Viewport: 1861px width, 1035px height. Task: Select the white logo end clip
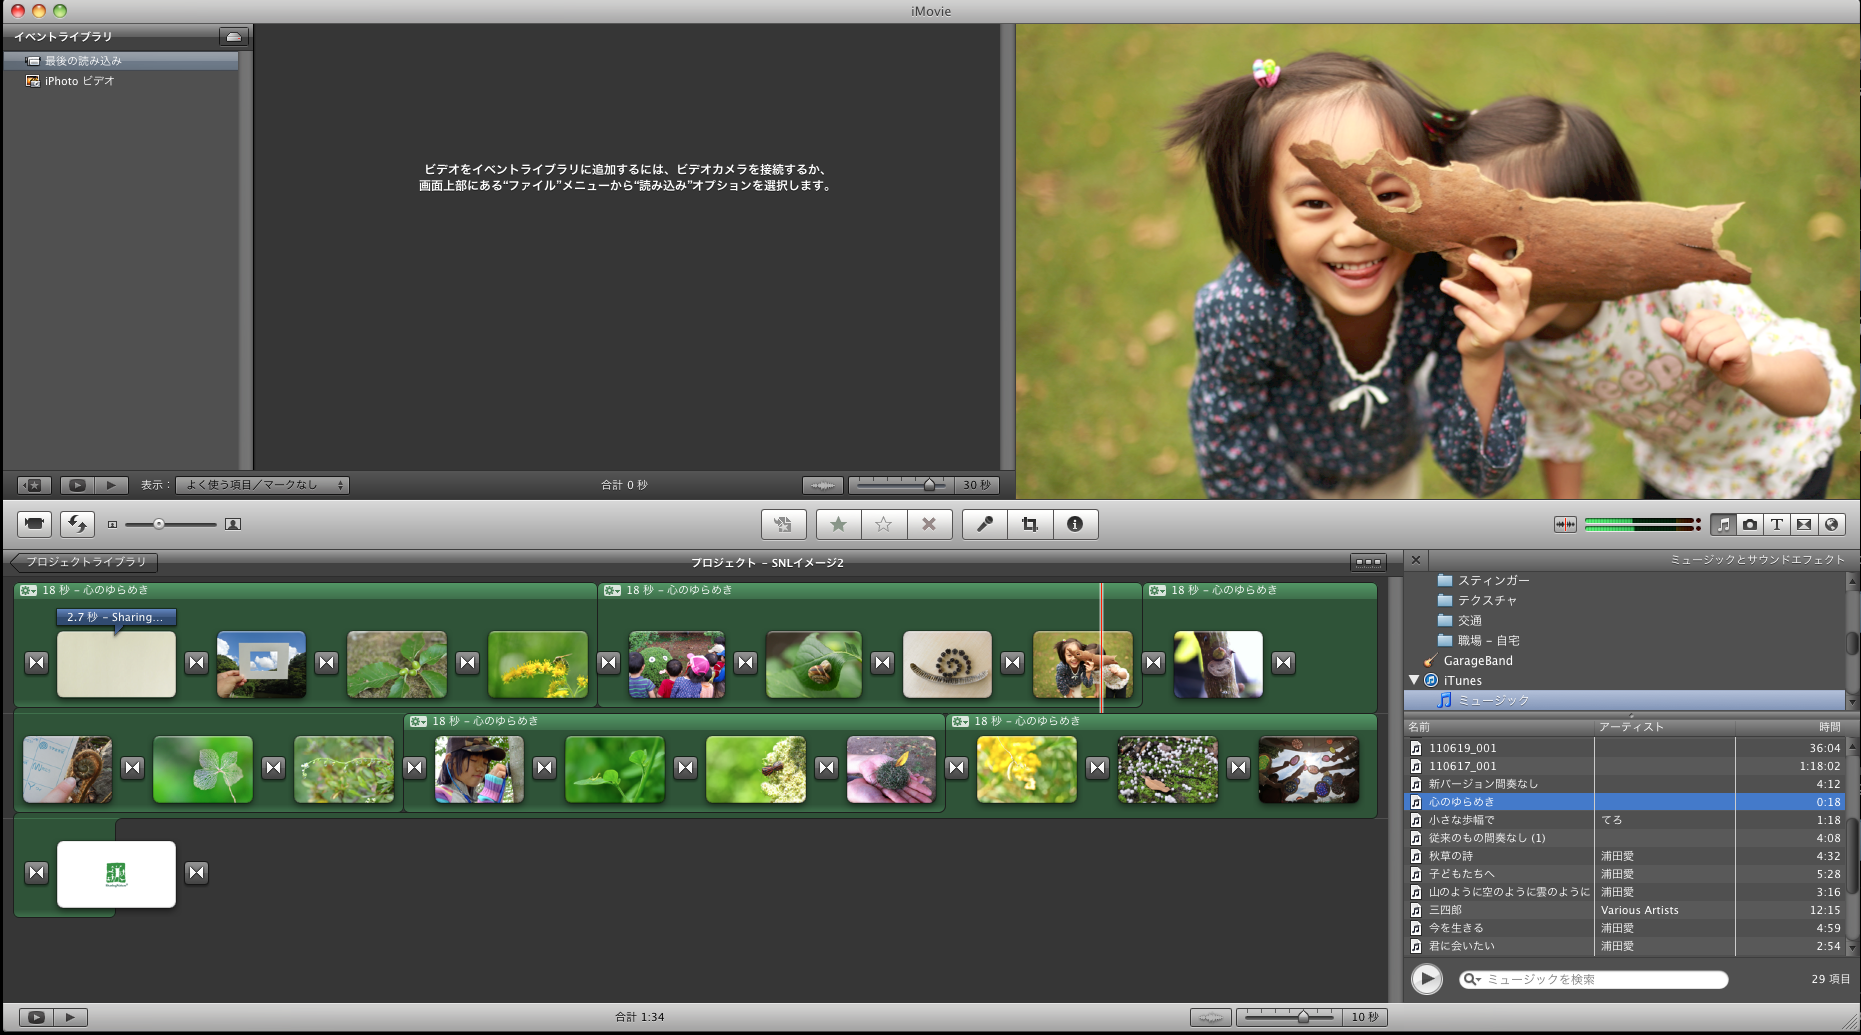[x=116, y=874]
